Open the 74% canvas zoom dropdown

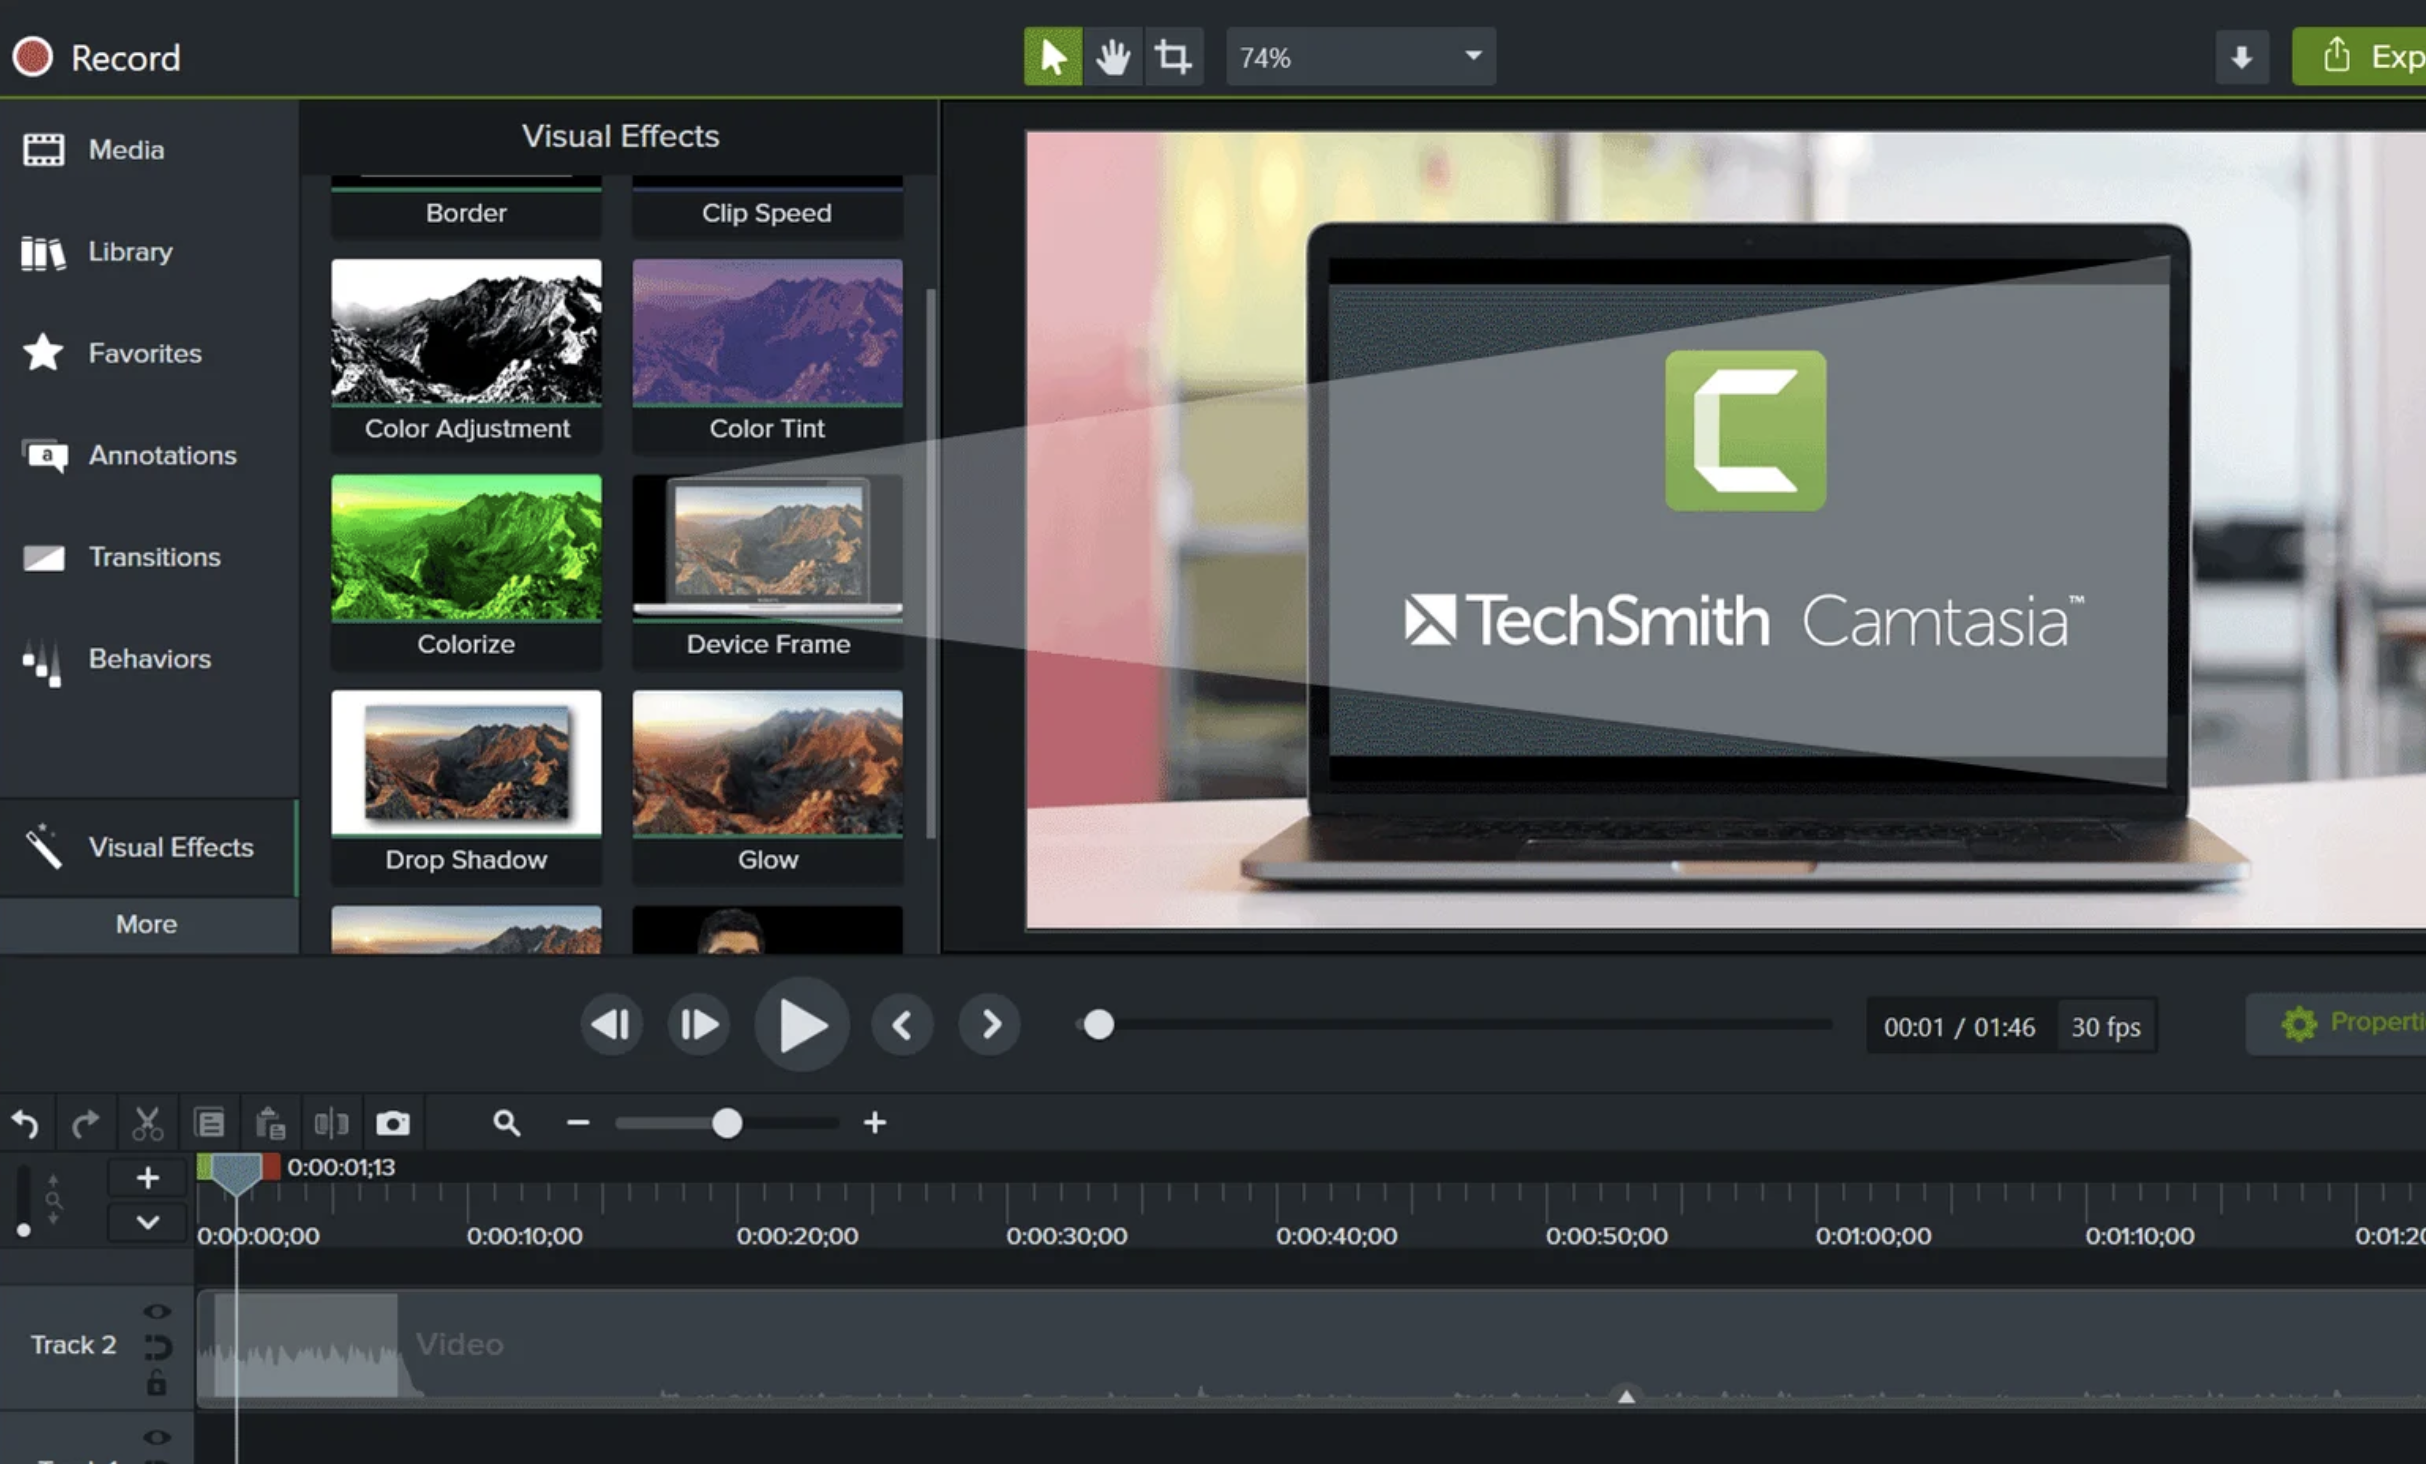(x=1360, y=57)
